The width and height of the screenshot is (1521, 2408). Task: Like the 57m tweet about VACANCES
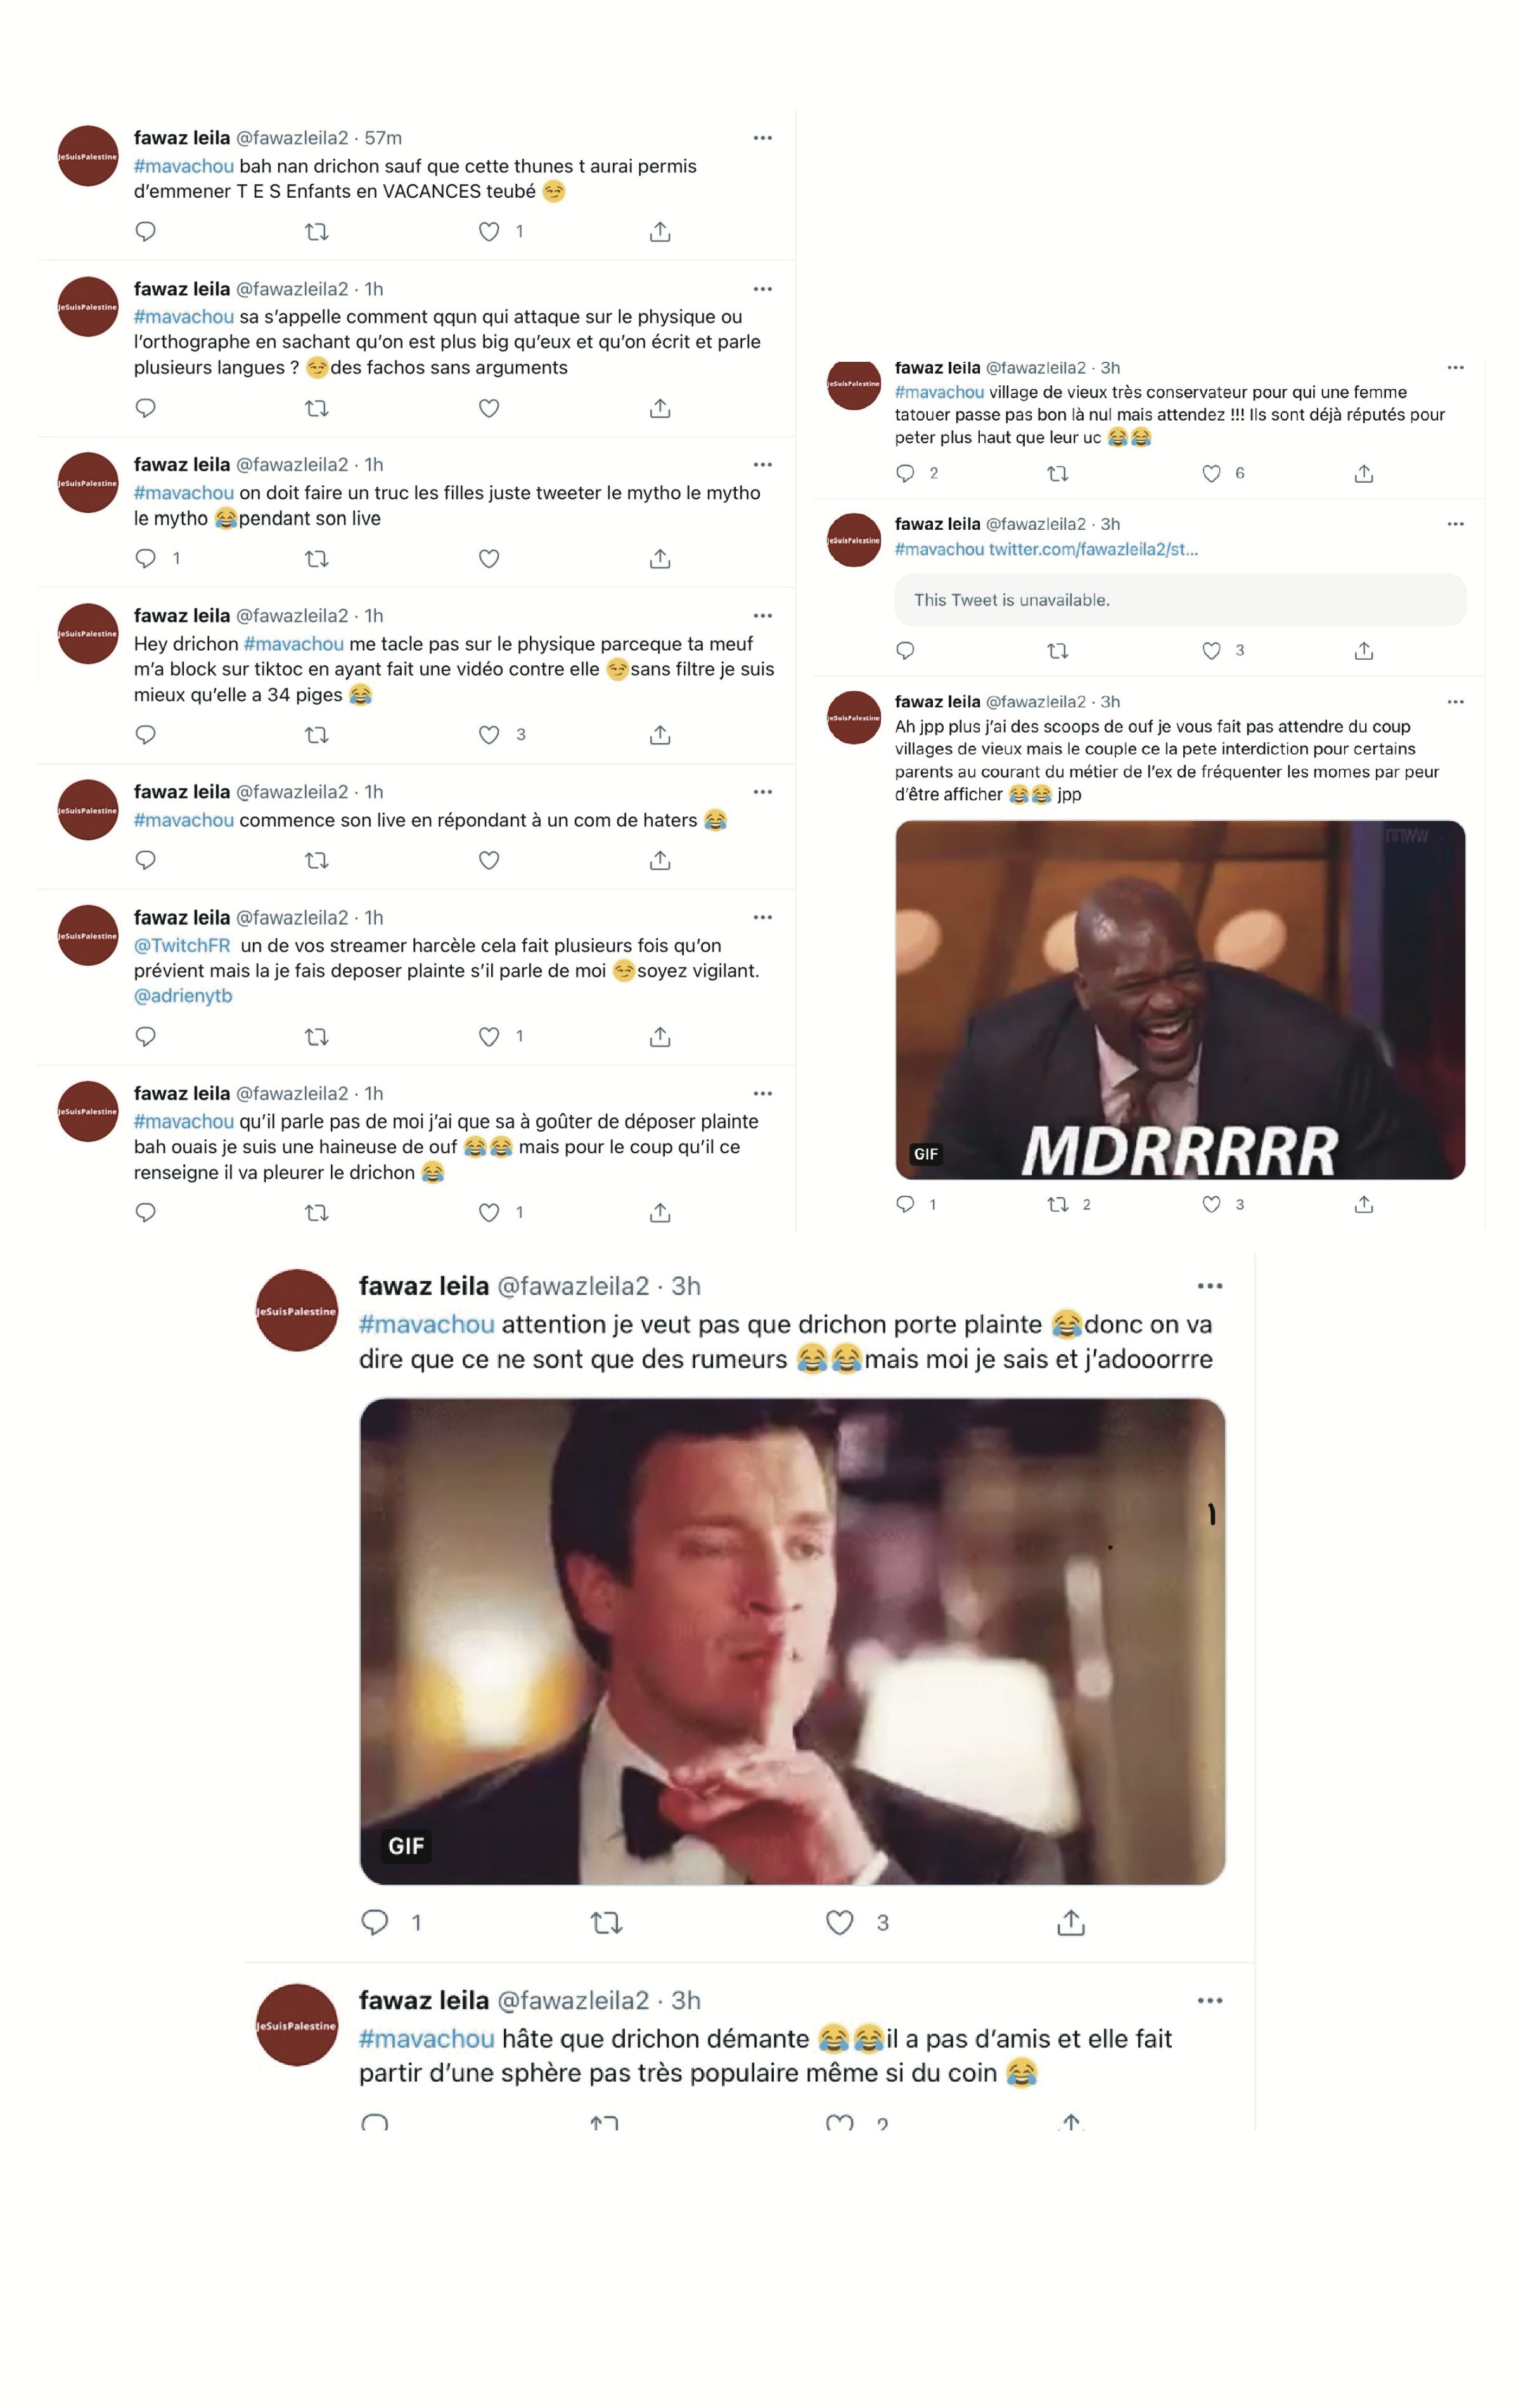click(488, 232)
